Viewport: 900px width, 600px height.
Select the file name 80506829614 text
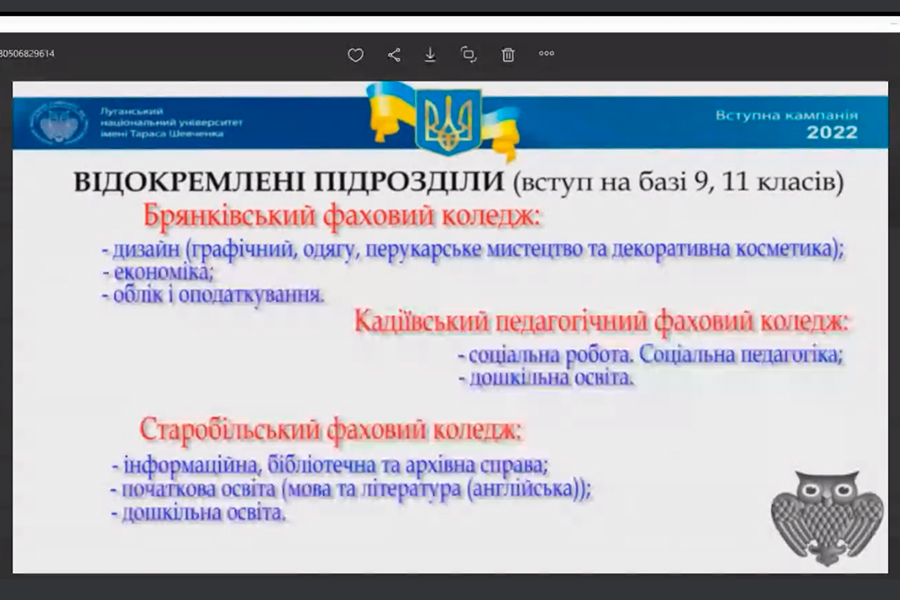click(x=27, y=53)
